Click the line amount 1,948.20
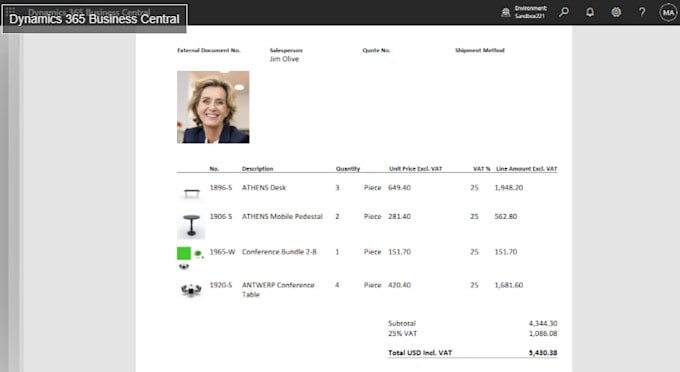 508,188
